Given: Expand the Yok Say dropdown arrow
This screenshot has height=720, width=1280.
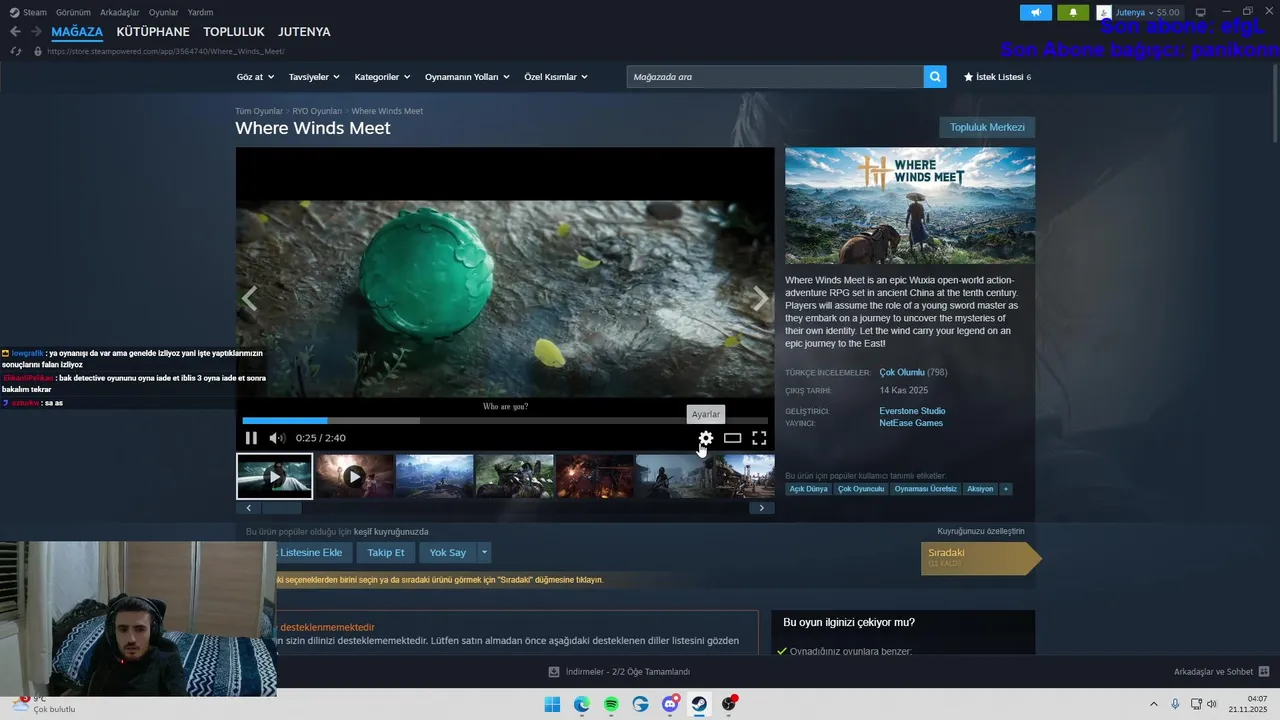Looking at the screenshot, I should click(x=484, y=552).
